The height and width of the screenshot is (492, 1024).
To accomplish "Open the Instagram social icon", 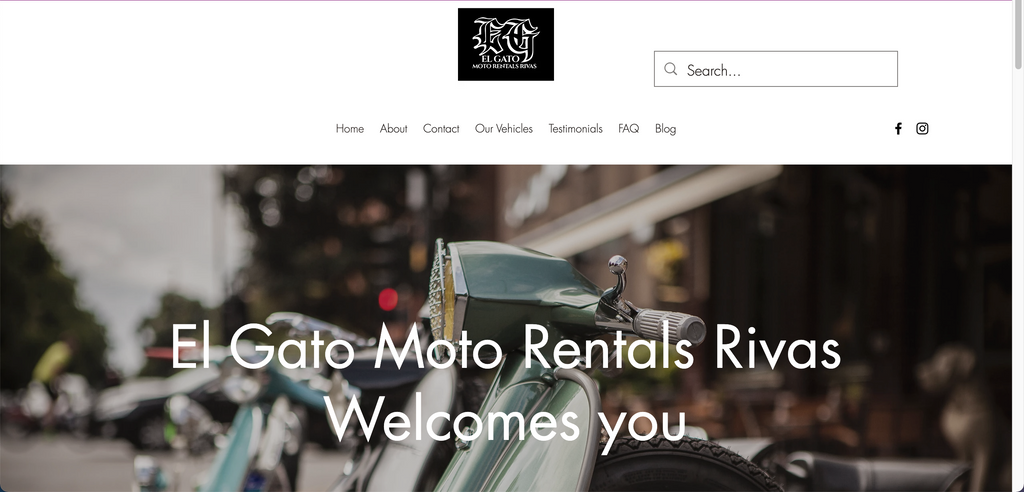I will click(x=922, y=129).
